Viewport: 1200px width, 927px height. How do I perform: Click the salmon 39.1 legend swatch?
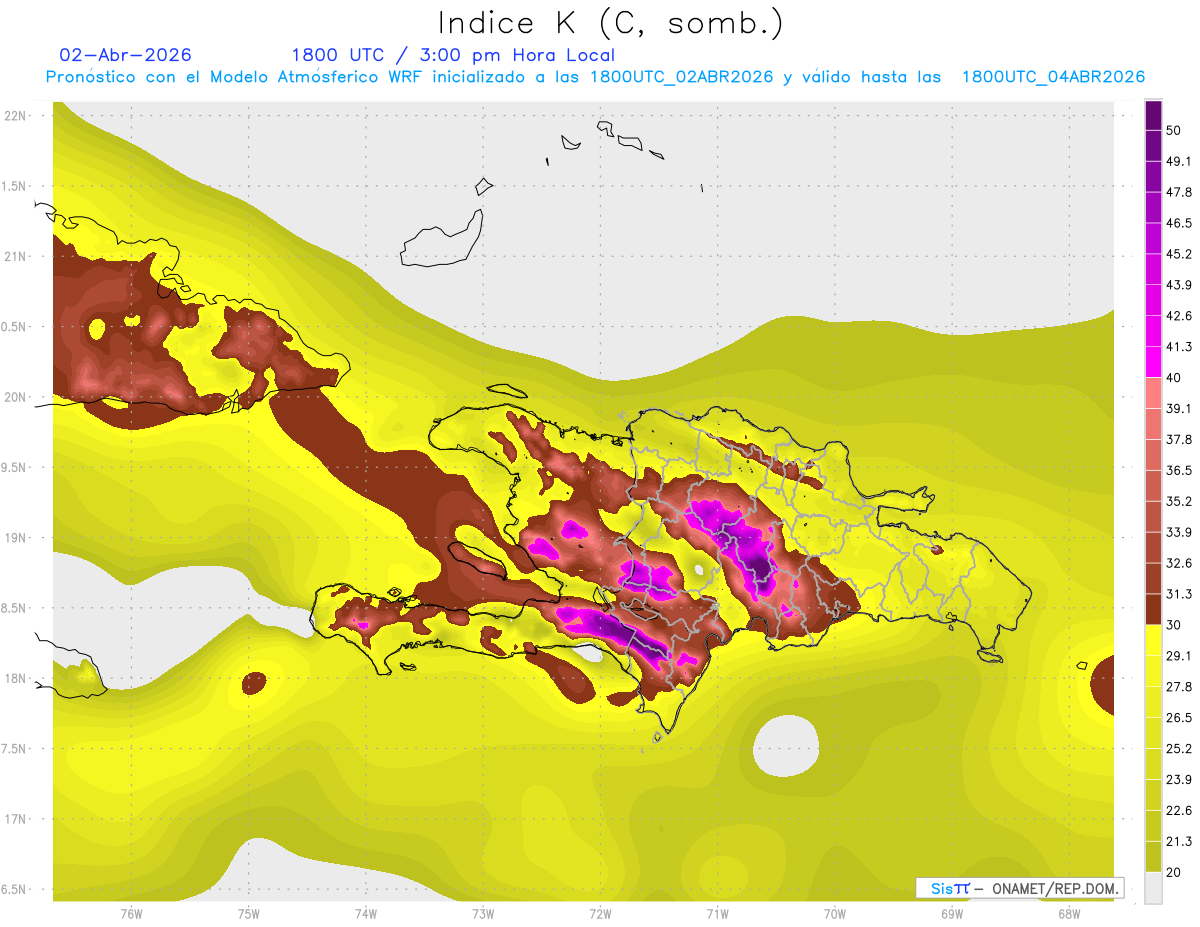pos(1154,393)
